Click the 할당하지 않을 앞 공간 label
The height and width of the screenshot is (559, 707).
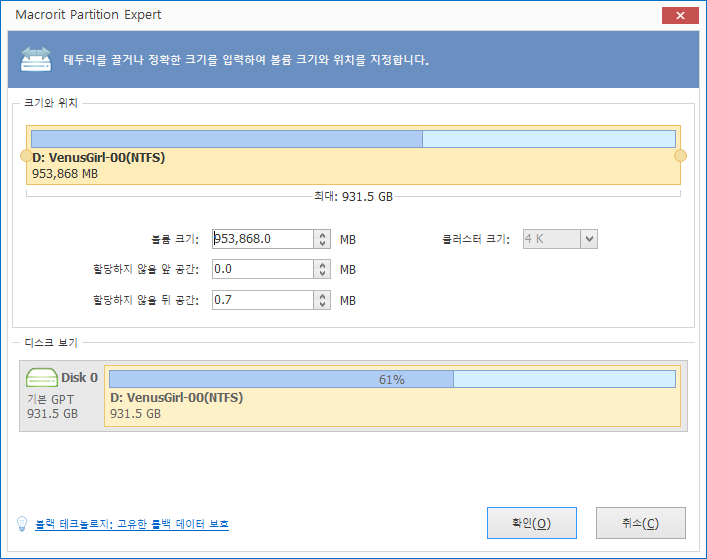coord(146,269)
